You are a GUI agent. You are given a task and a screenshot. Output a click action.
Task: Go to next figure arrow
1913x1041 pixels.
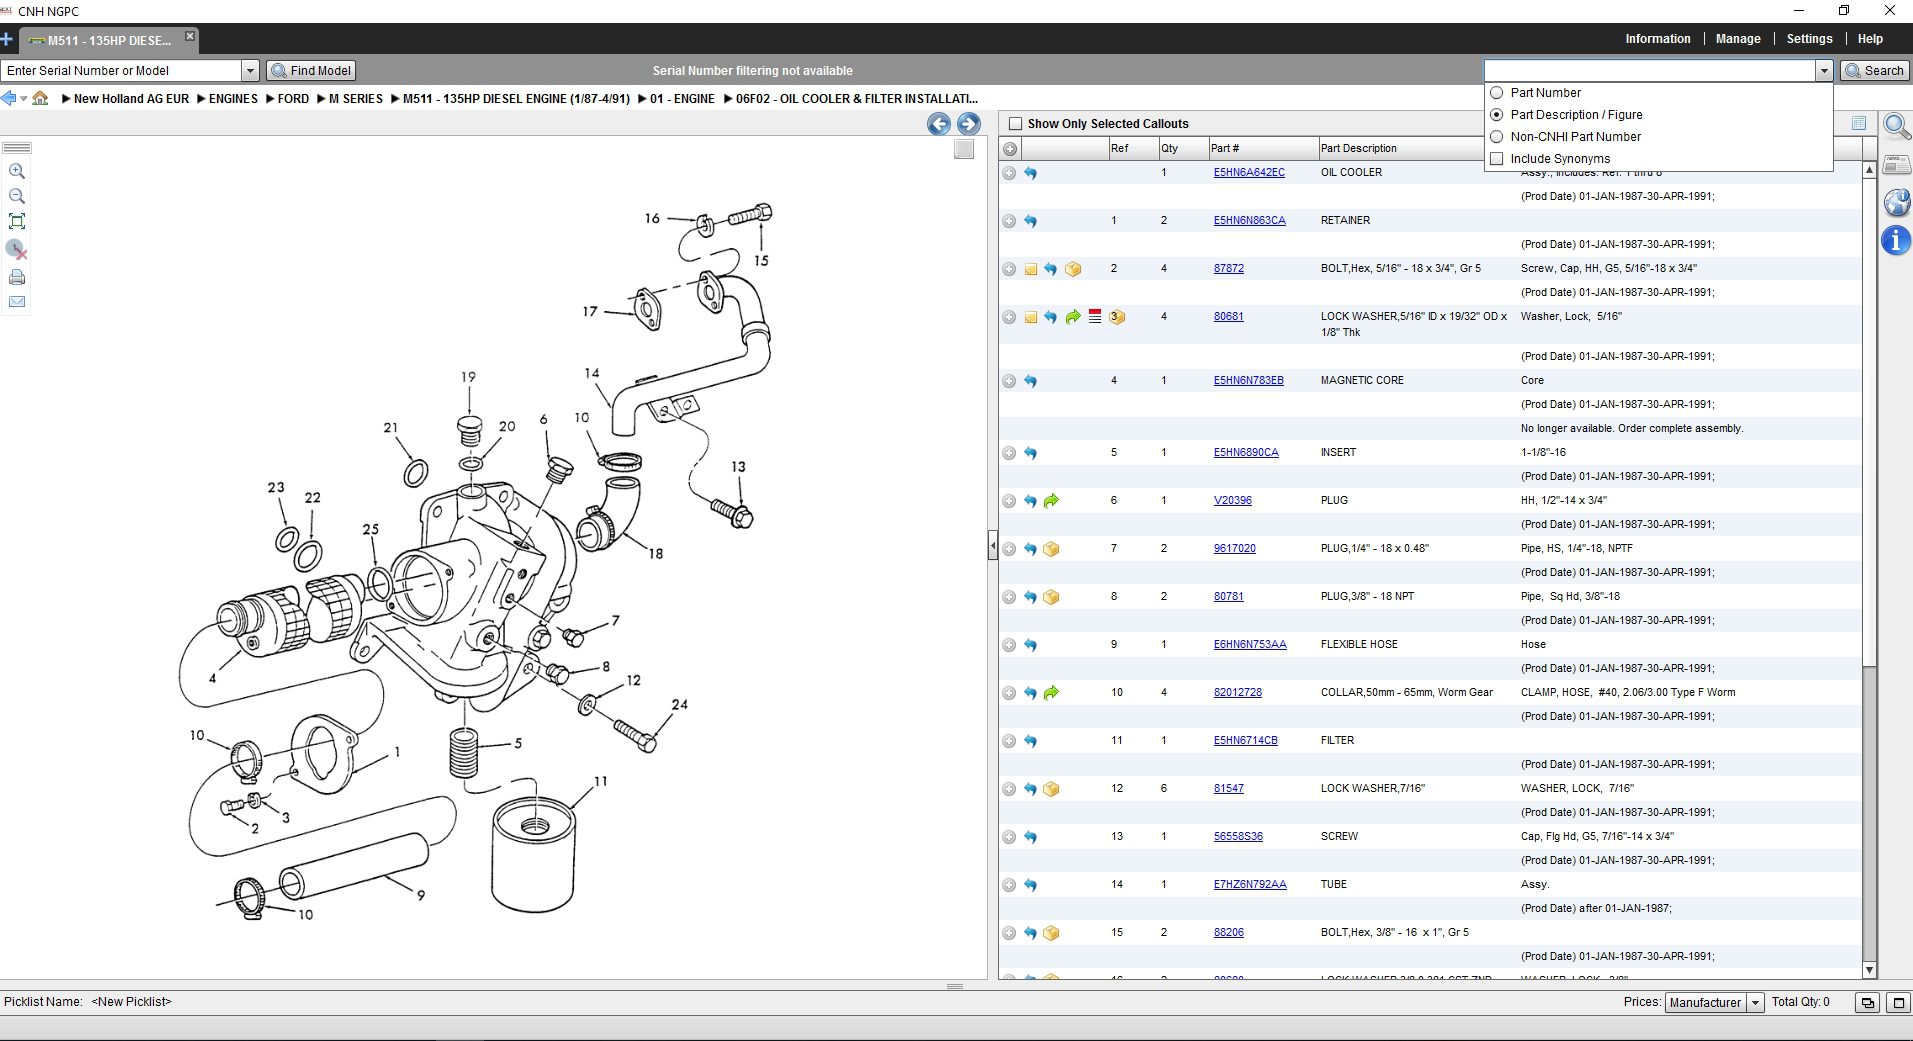tap(969, 124)
